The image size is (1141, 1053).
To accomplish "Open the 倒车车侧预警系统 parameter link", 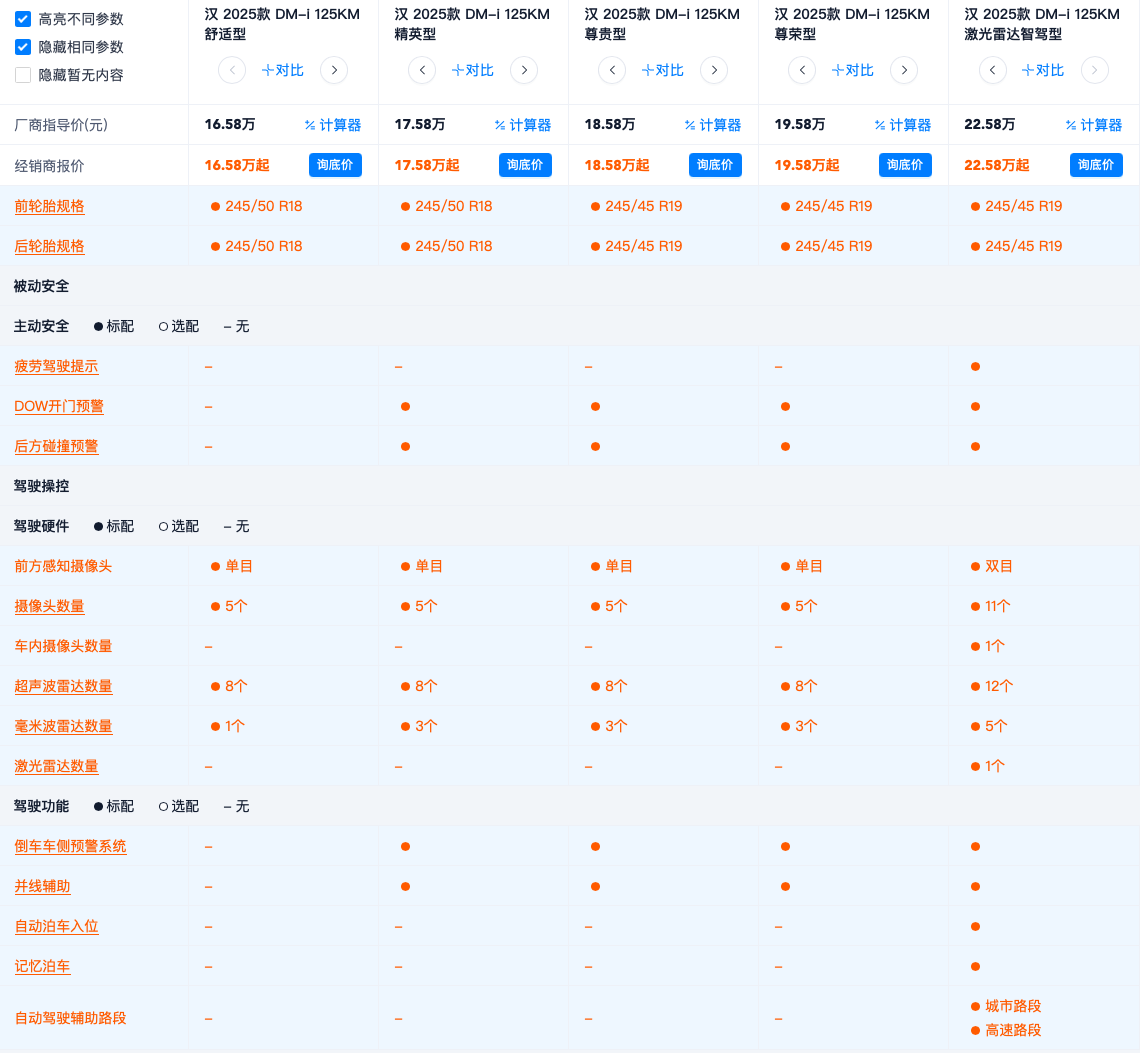I will pyautogui.click(x=71, y=847).
